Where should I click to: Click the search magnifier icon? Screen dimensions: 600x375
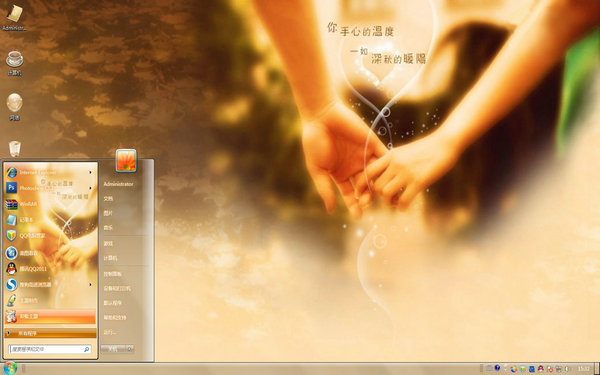[x=86, y=349]
